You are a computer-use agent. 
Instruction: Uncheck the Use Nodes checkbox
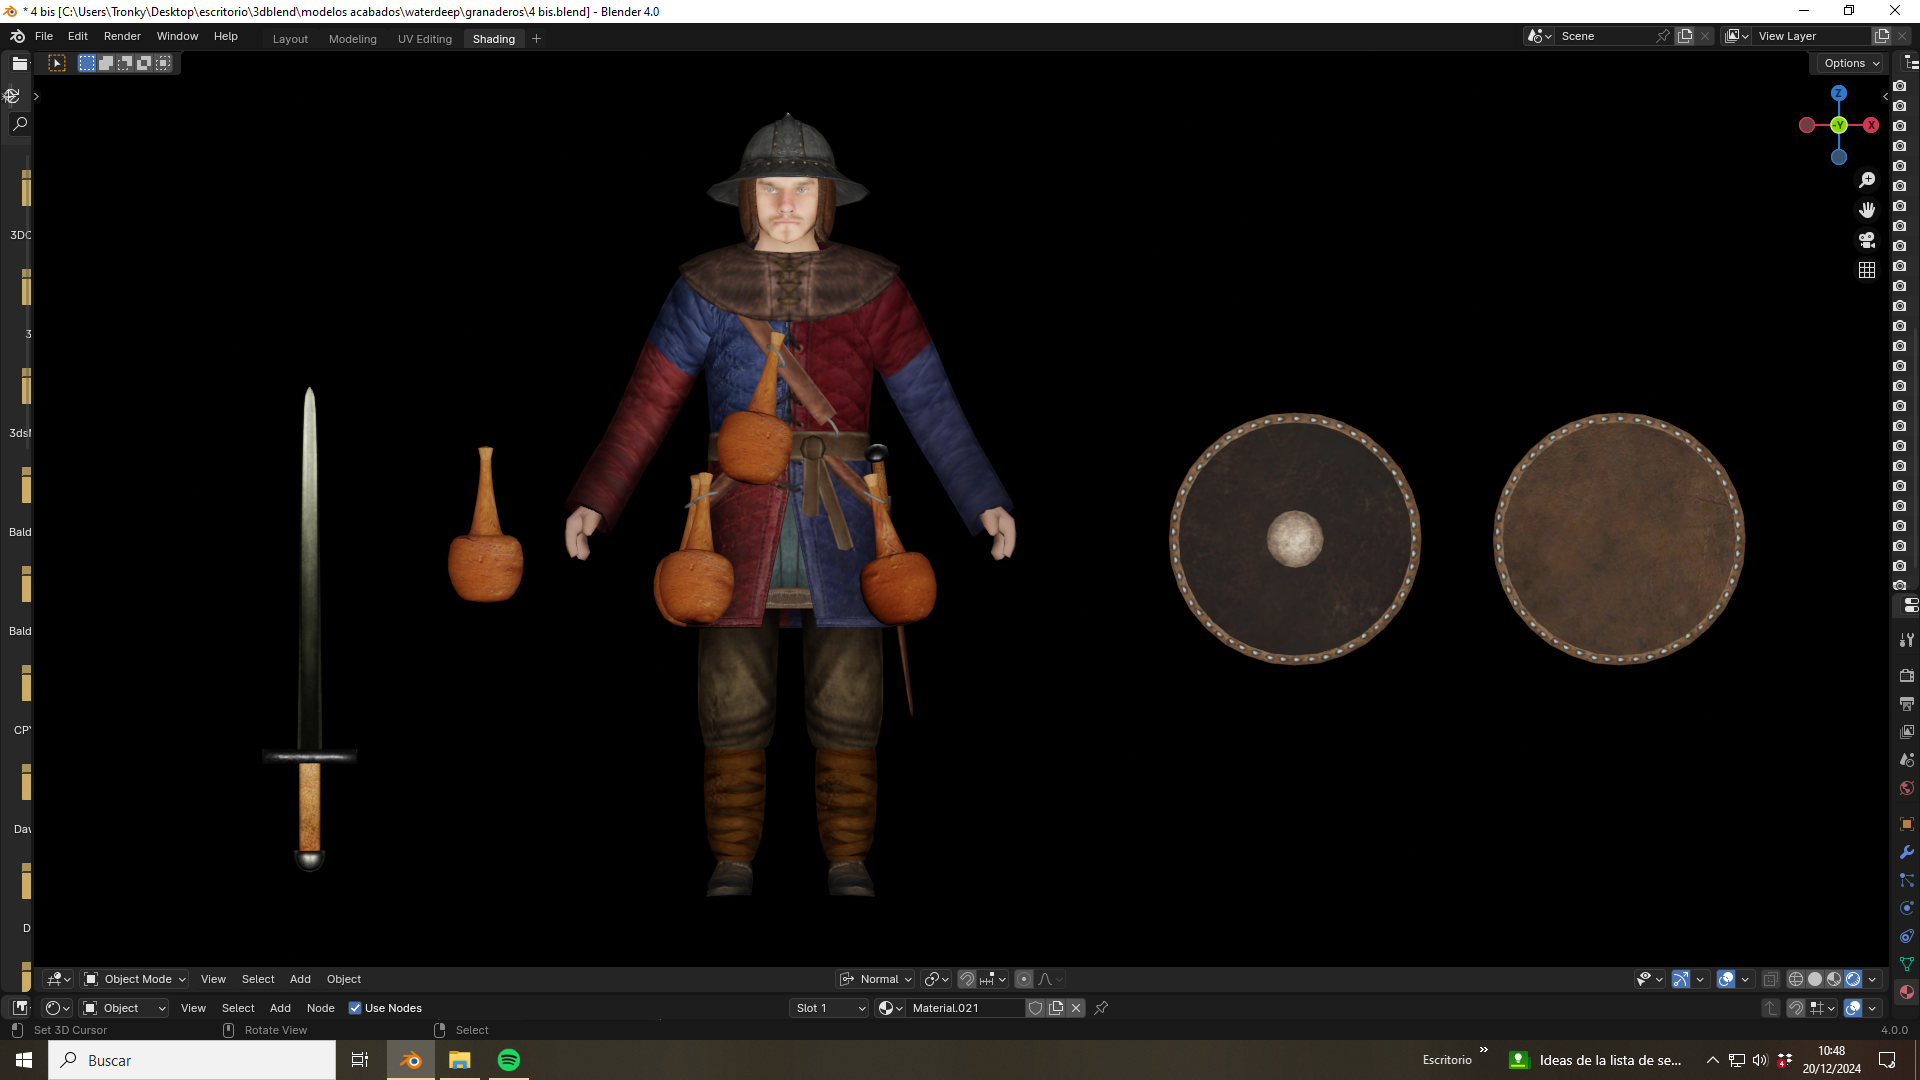click(x=355, y=1008)
